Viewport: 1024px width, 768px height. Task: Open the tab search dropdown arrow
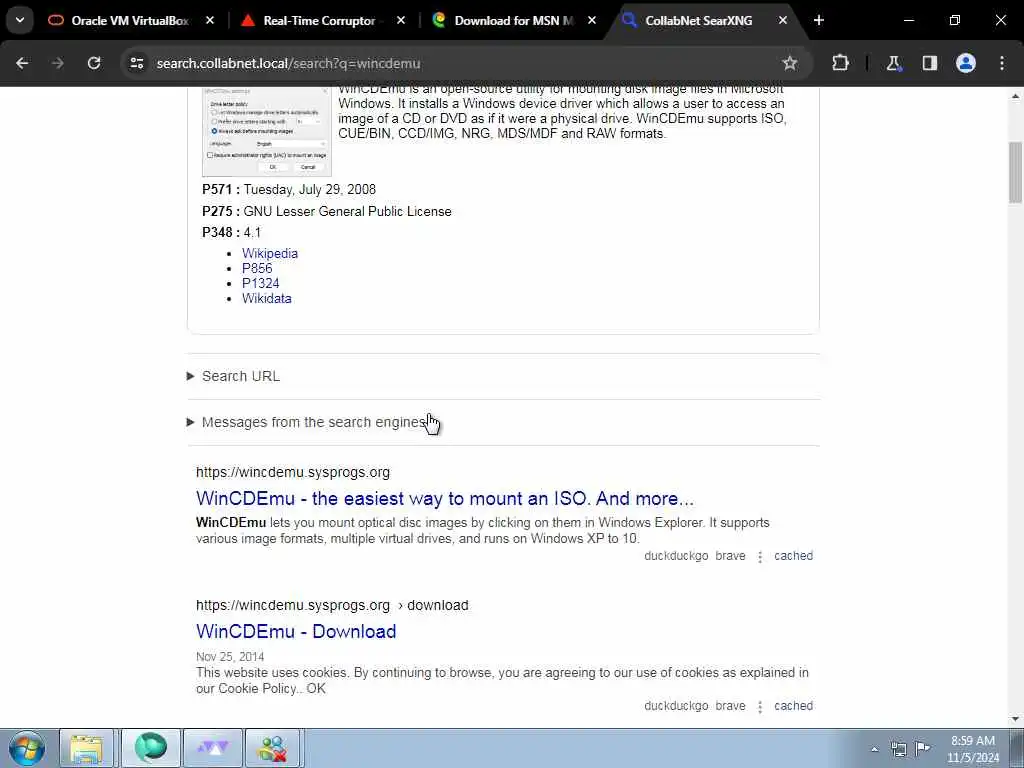coord(20,20)
